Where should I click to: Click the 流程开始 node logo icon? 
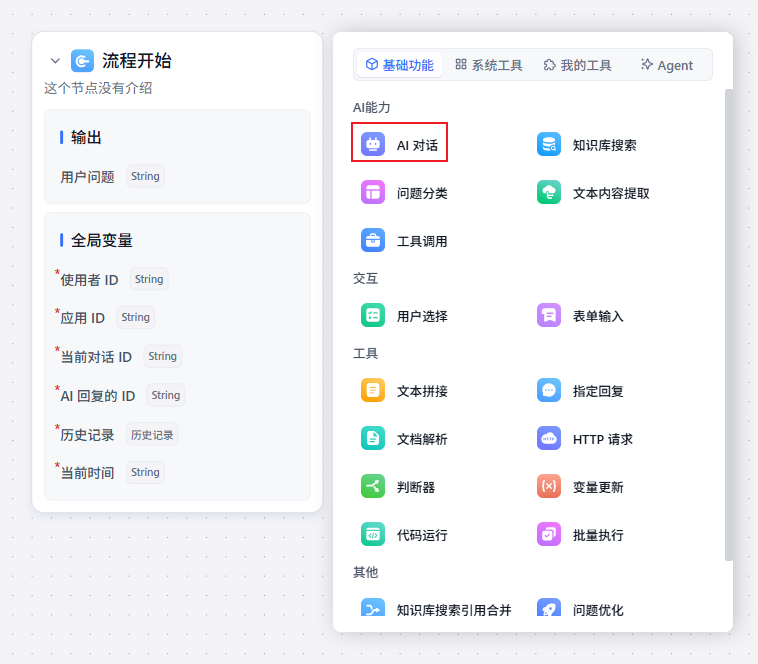[x=82, y=61]
